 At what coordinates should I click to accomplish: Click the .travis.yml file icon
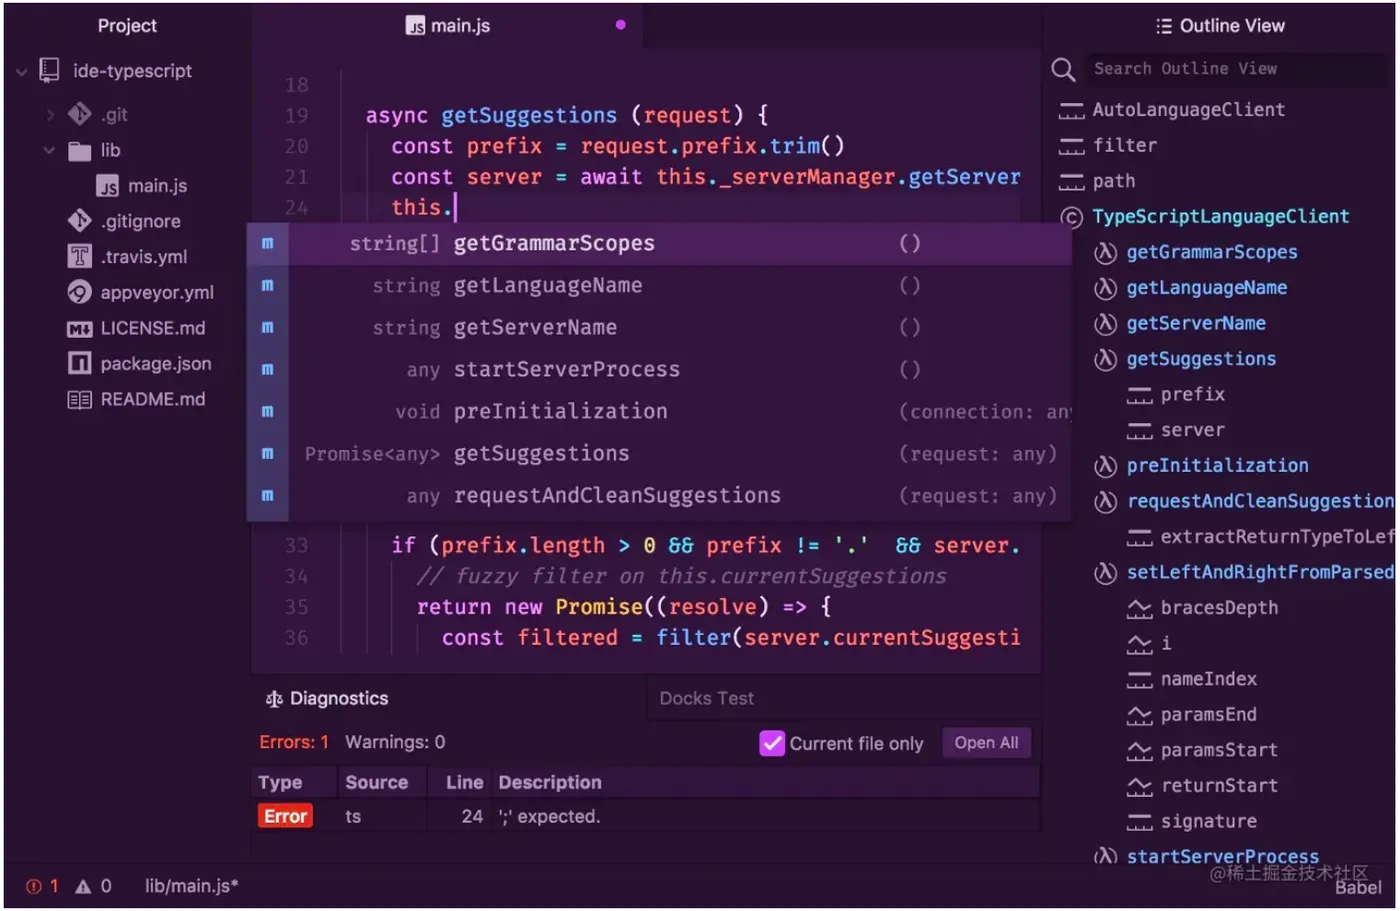pos(79,257)
